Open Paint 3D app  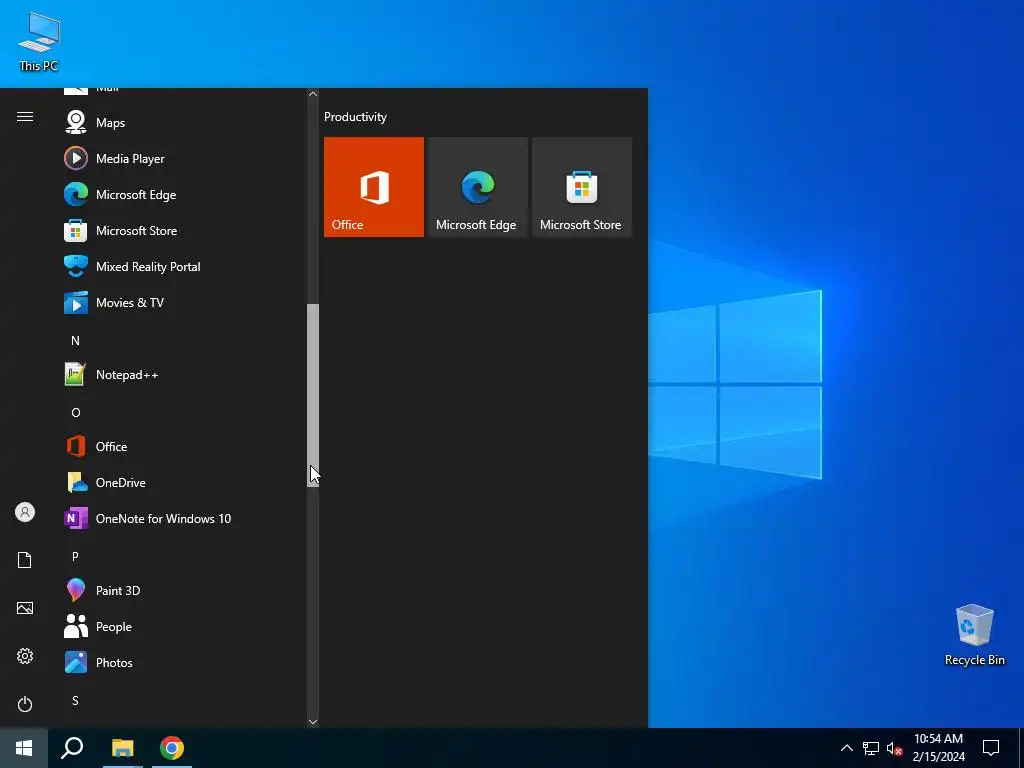click(183, 590)
